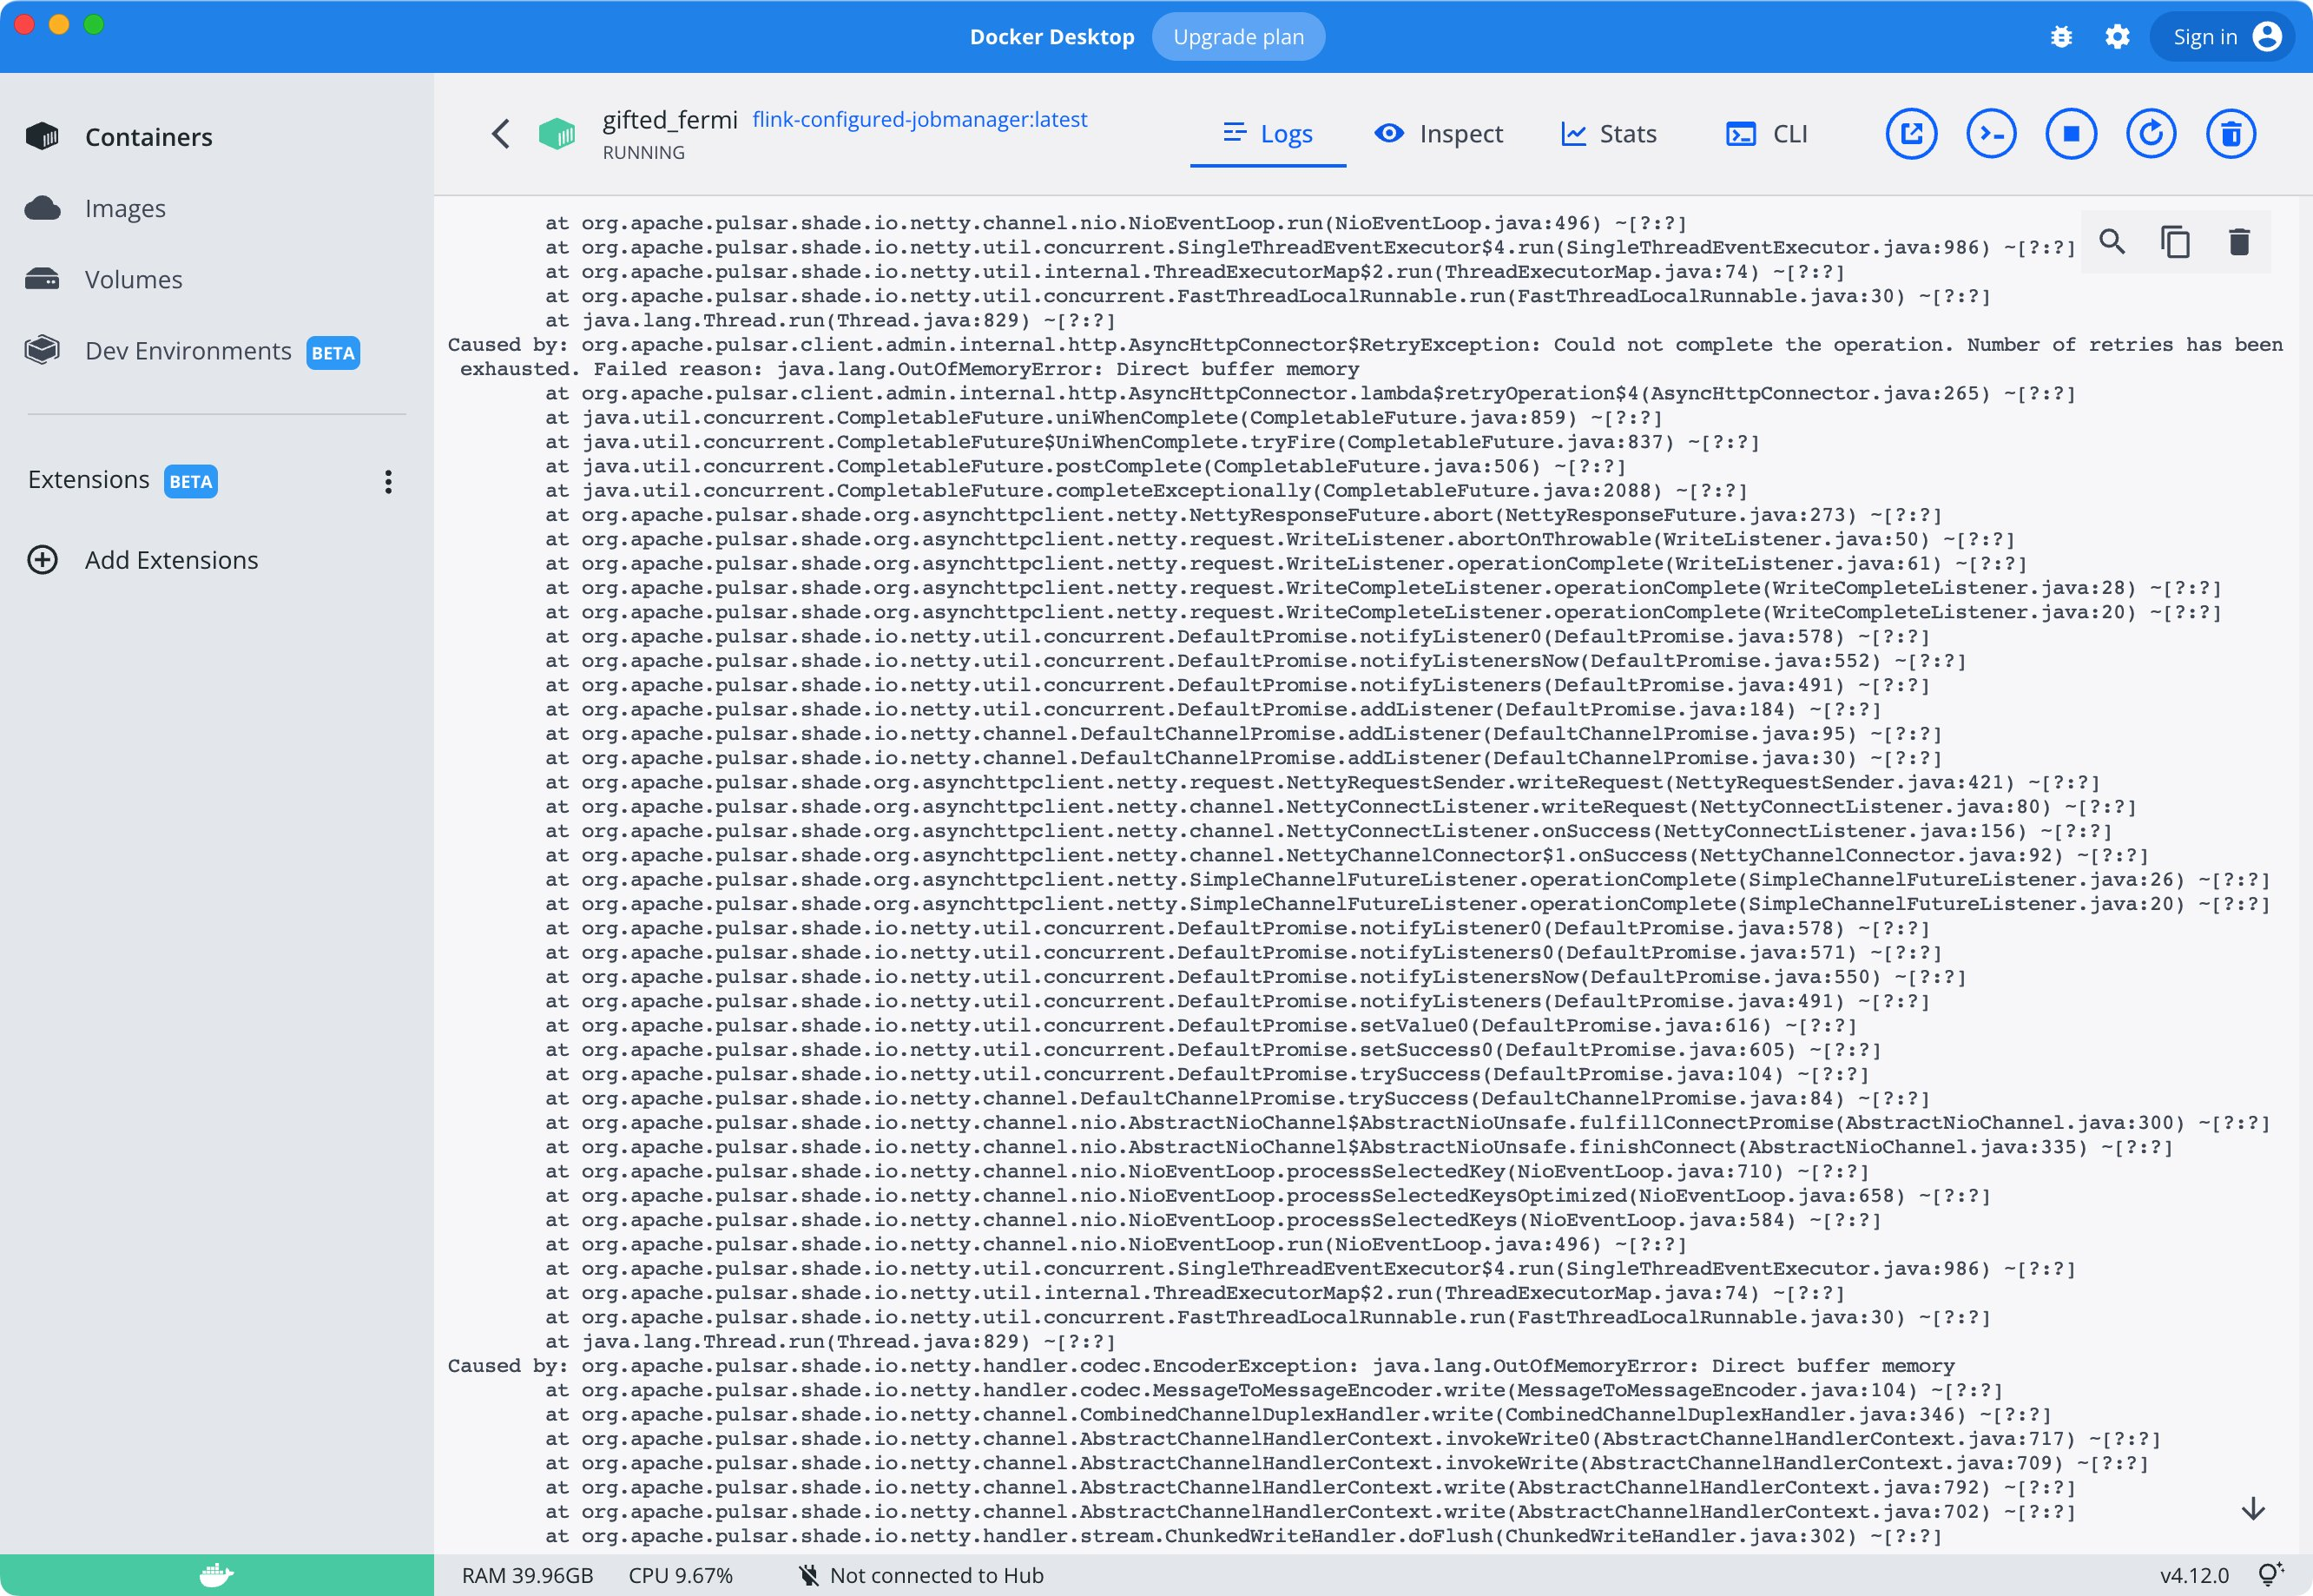Click the NettyChannelConnector$1.onSuccess log line
The width and height of the screenshot is (2313, 1596).
click(x=1347, y=856)
